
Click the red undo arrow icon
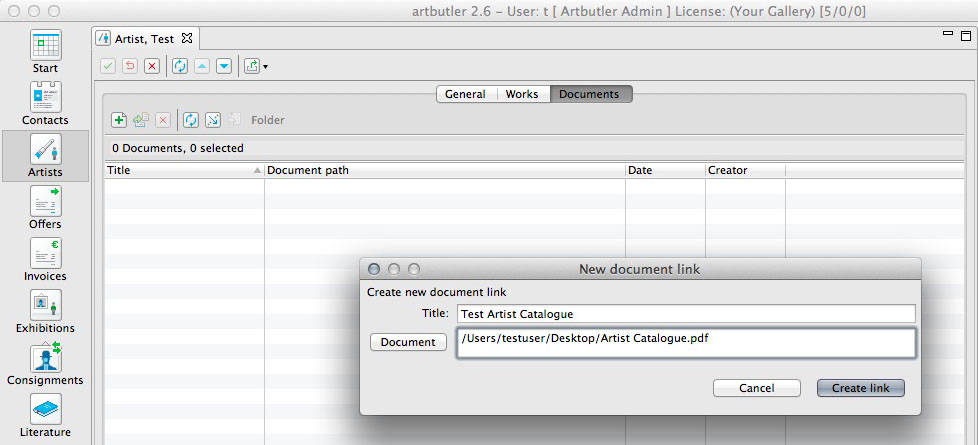(x=130, y=66)
